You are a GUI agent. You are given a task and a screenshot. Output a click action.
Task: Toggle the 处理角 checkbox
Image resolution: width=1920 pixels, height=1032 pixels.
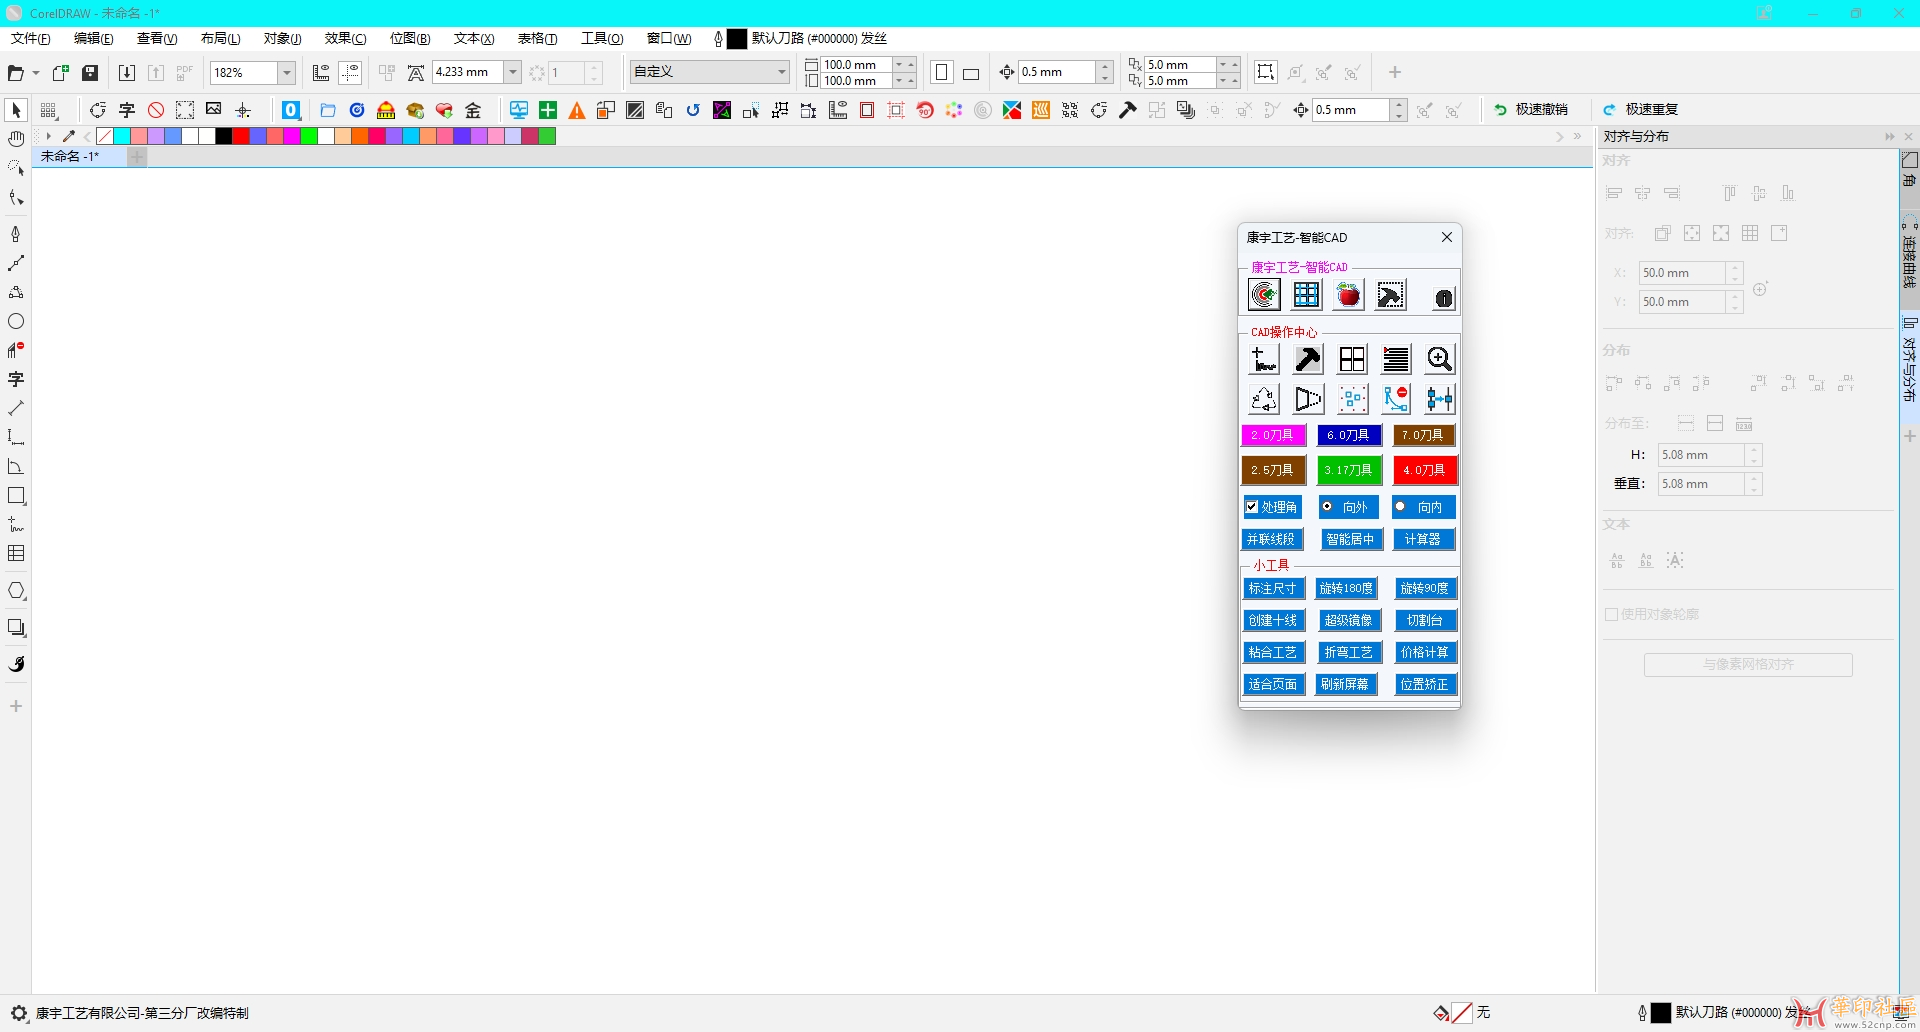pyautogui.click(x=1251, y=507)
